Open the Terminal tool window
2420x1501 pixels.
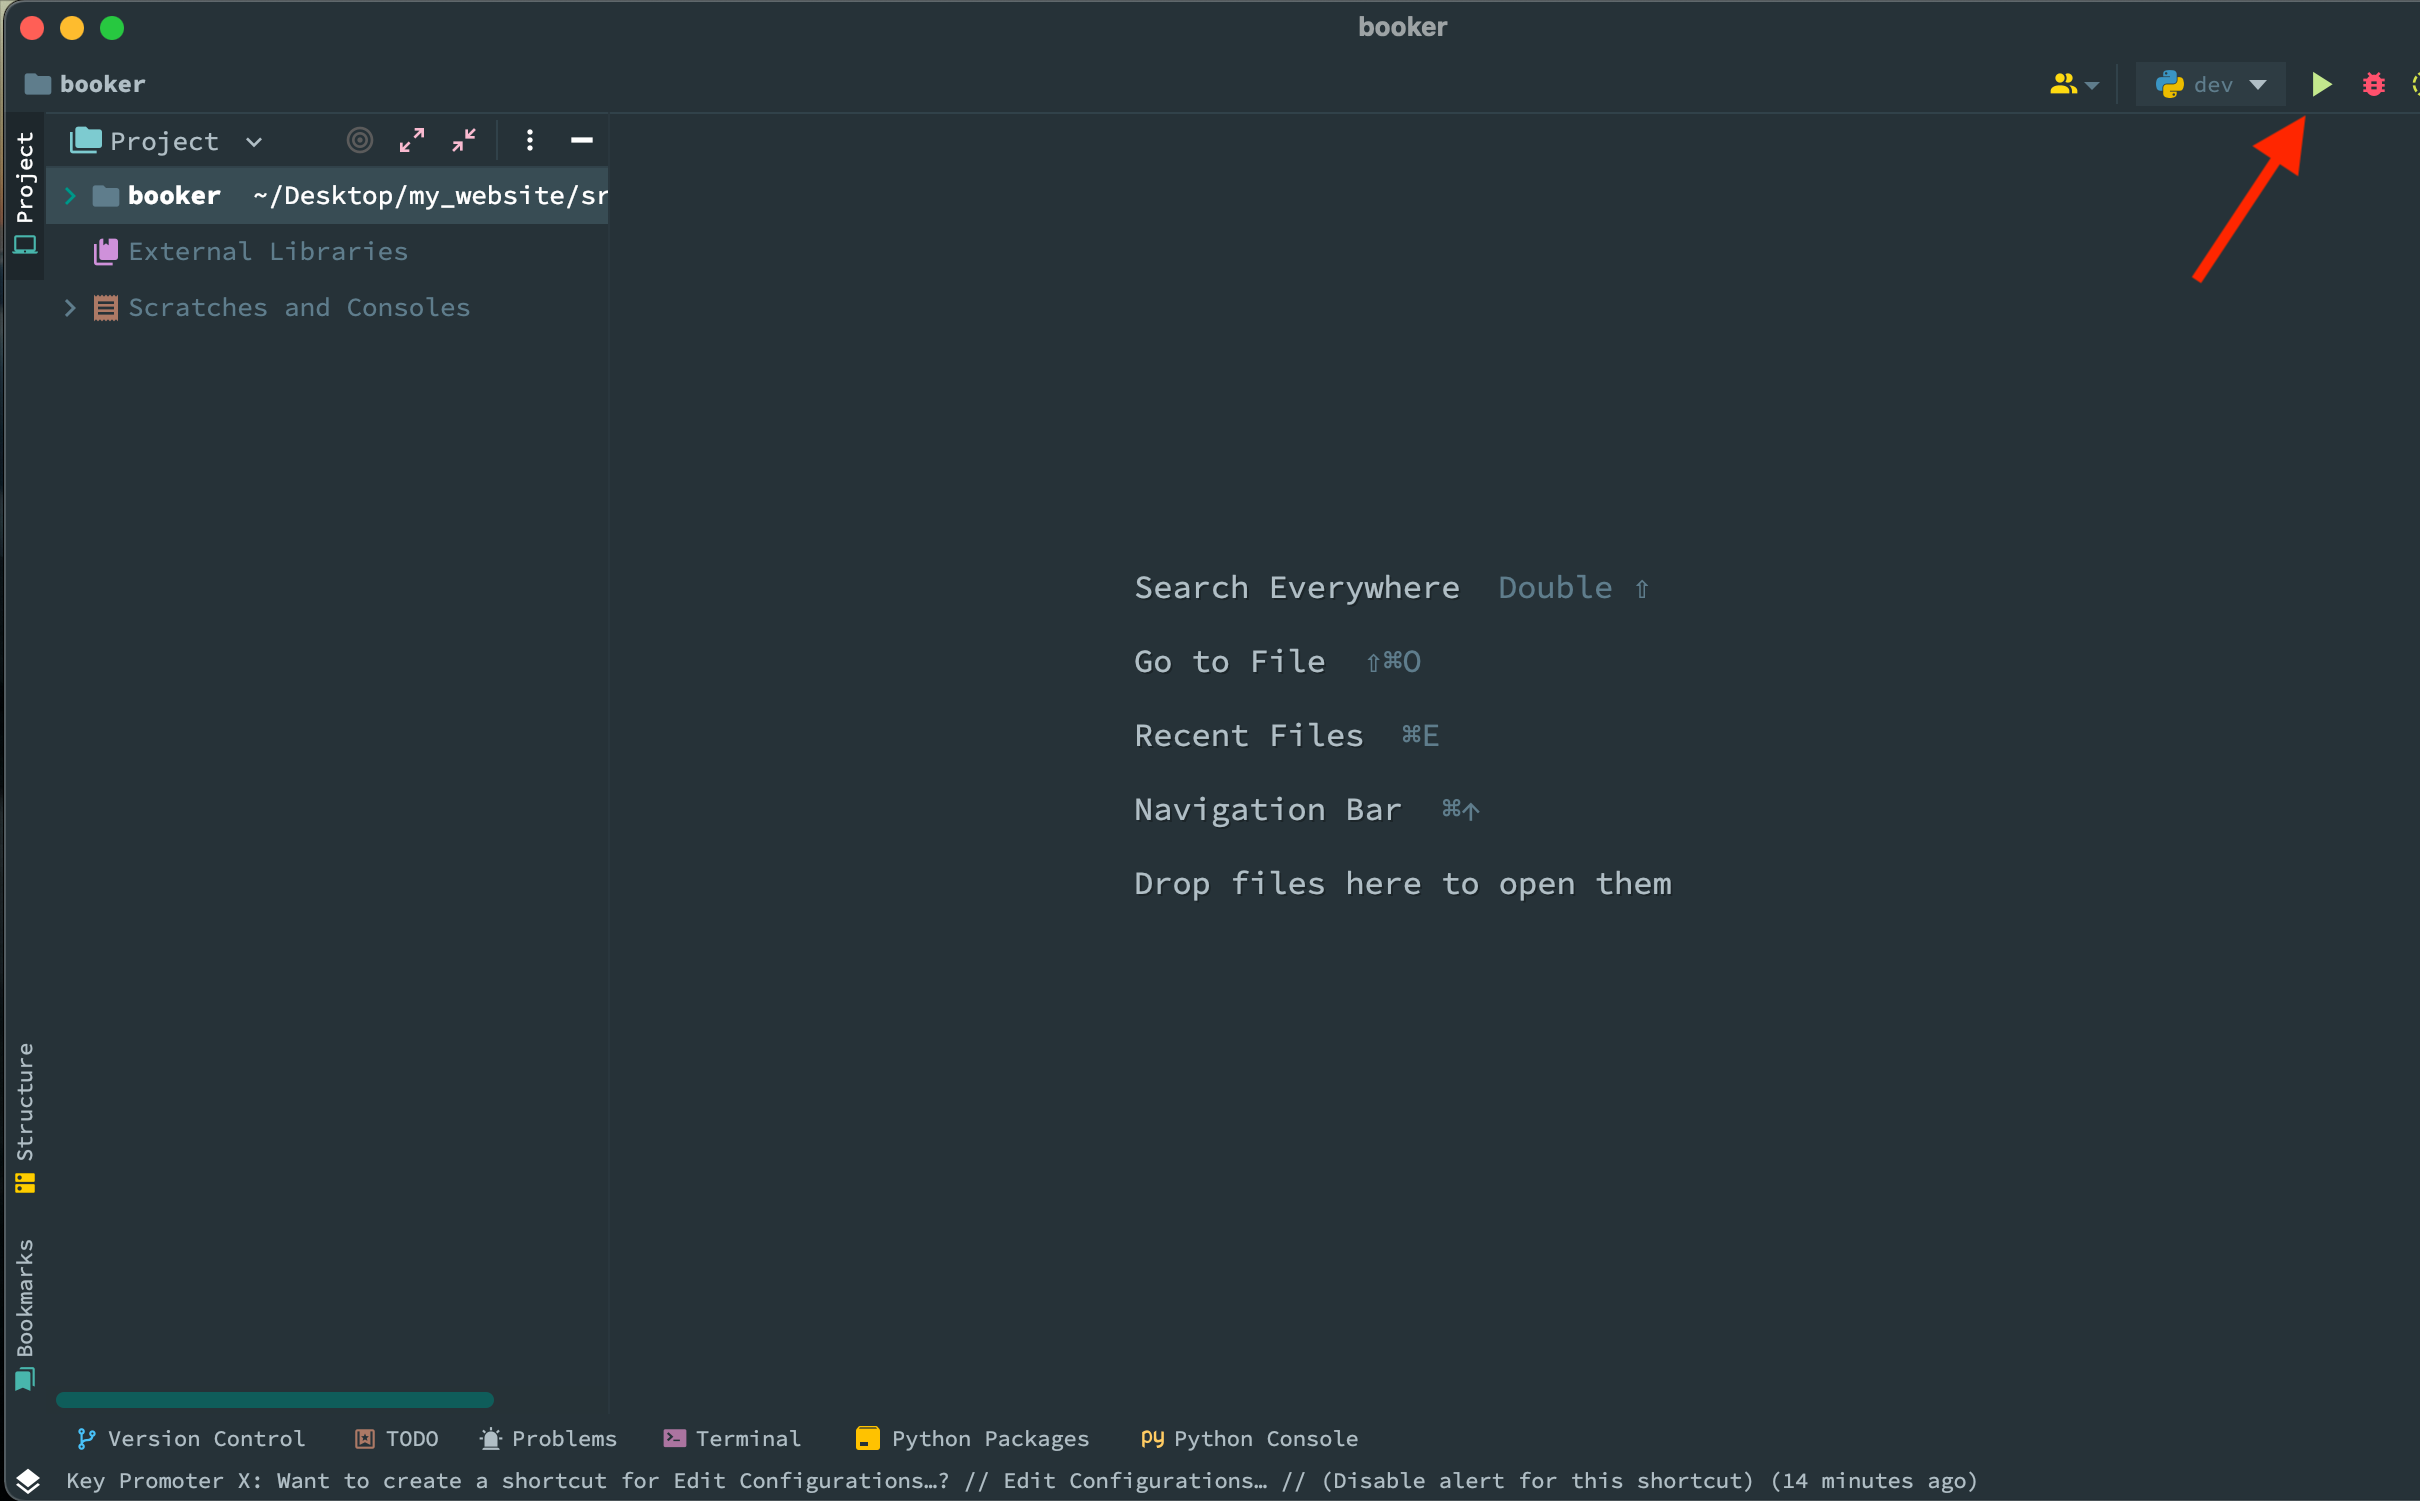click(732, 1438)
